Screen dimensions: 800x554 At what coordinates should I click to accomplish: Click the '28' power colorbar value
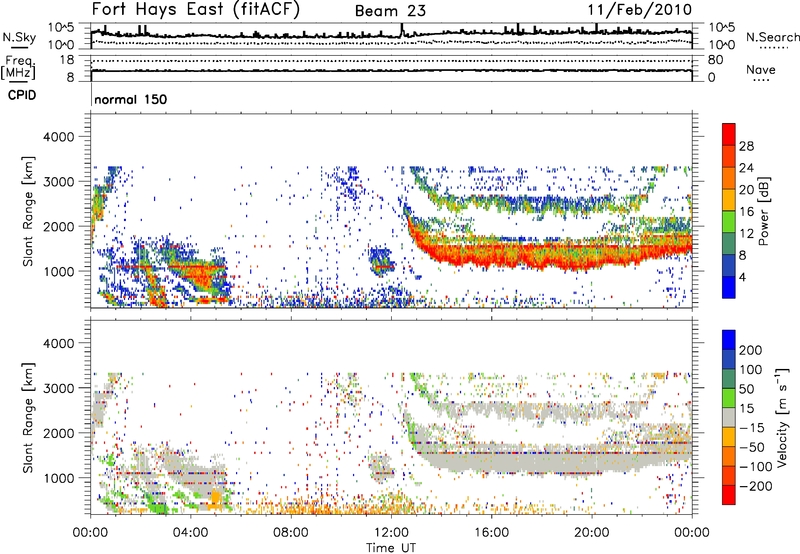[x=746, y=146]
